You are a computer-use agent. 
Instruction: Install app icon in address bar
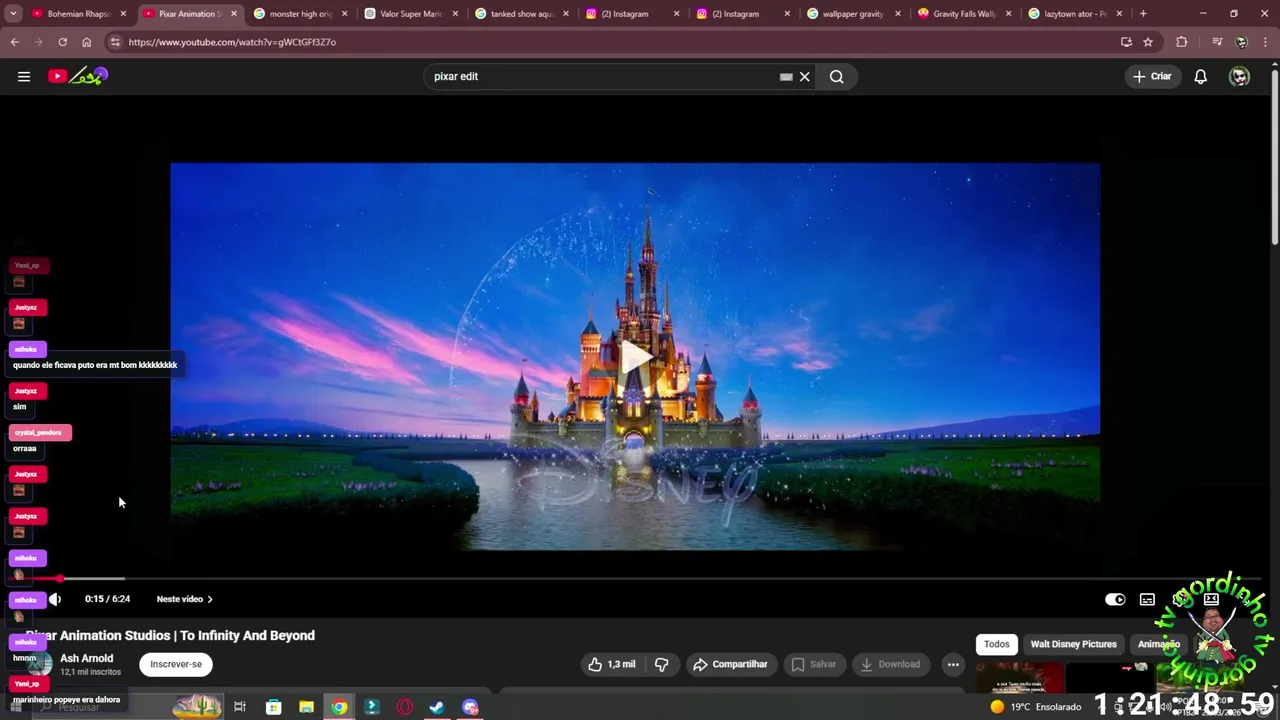tap(1126, 42)
